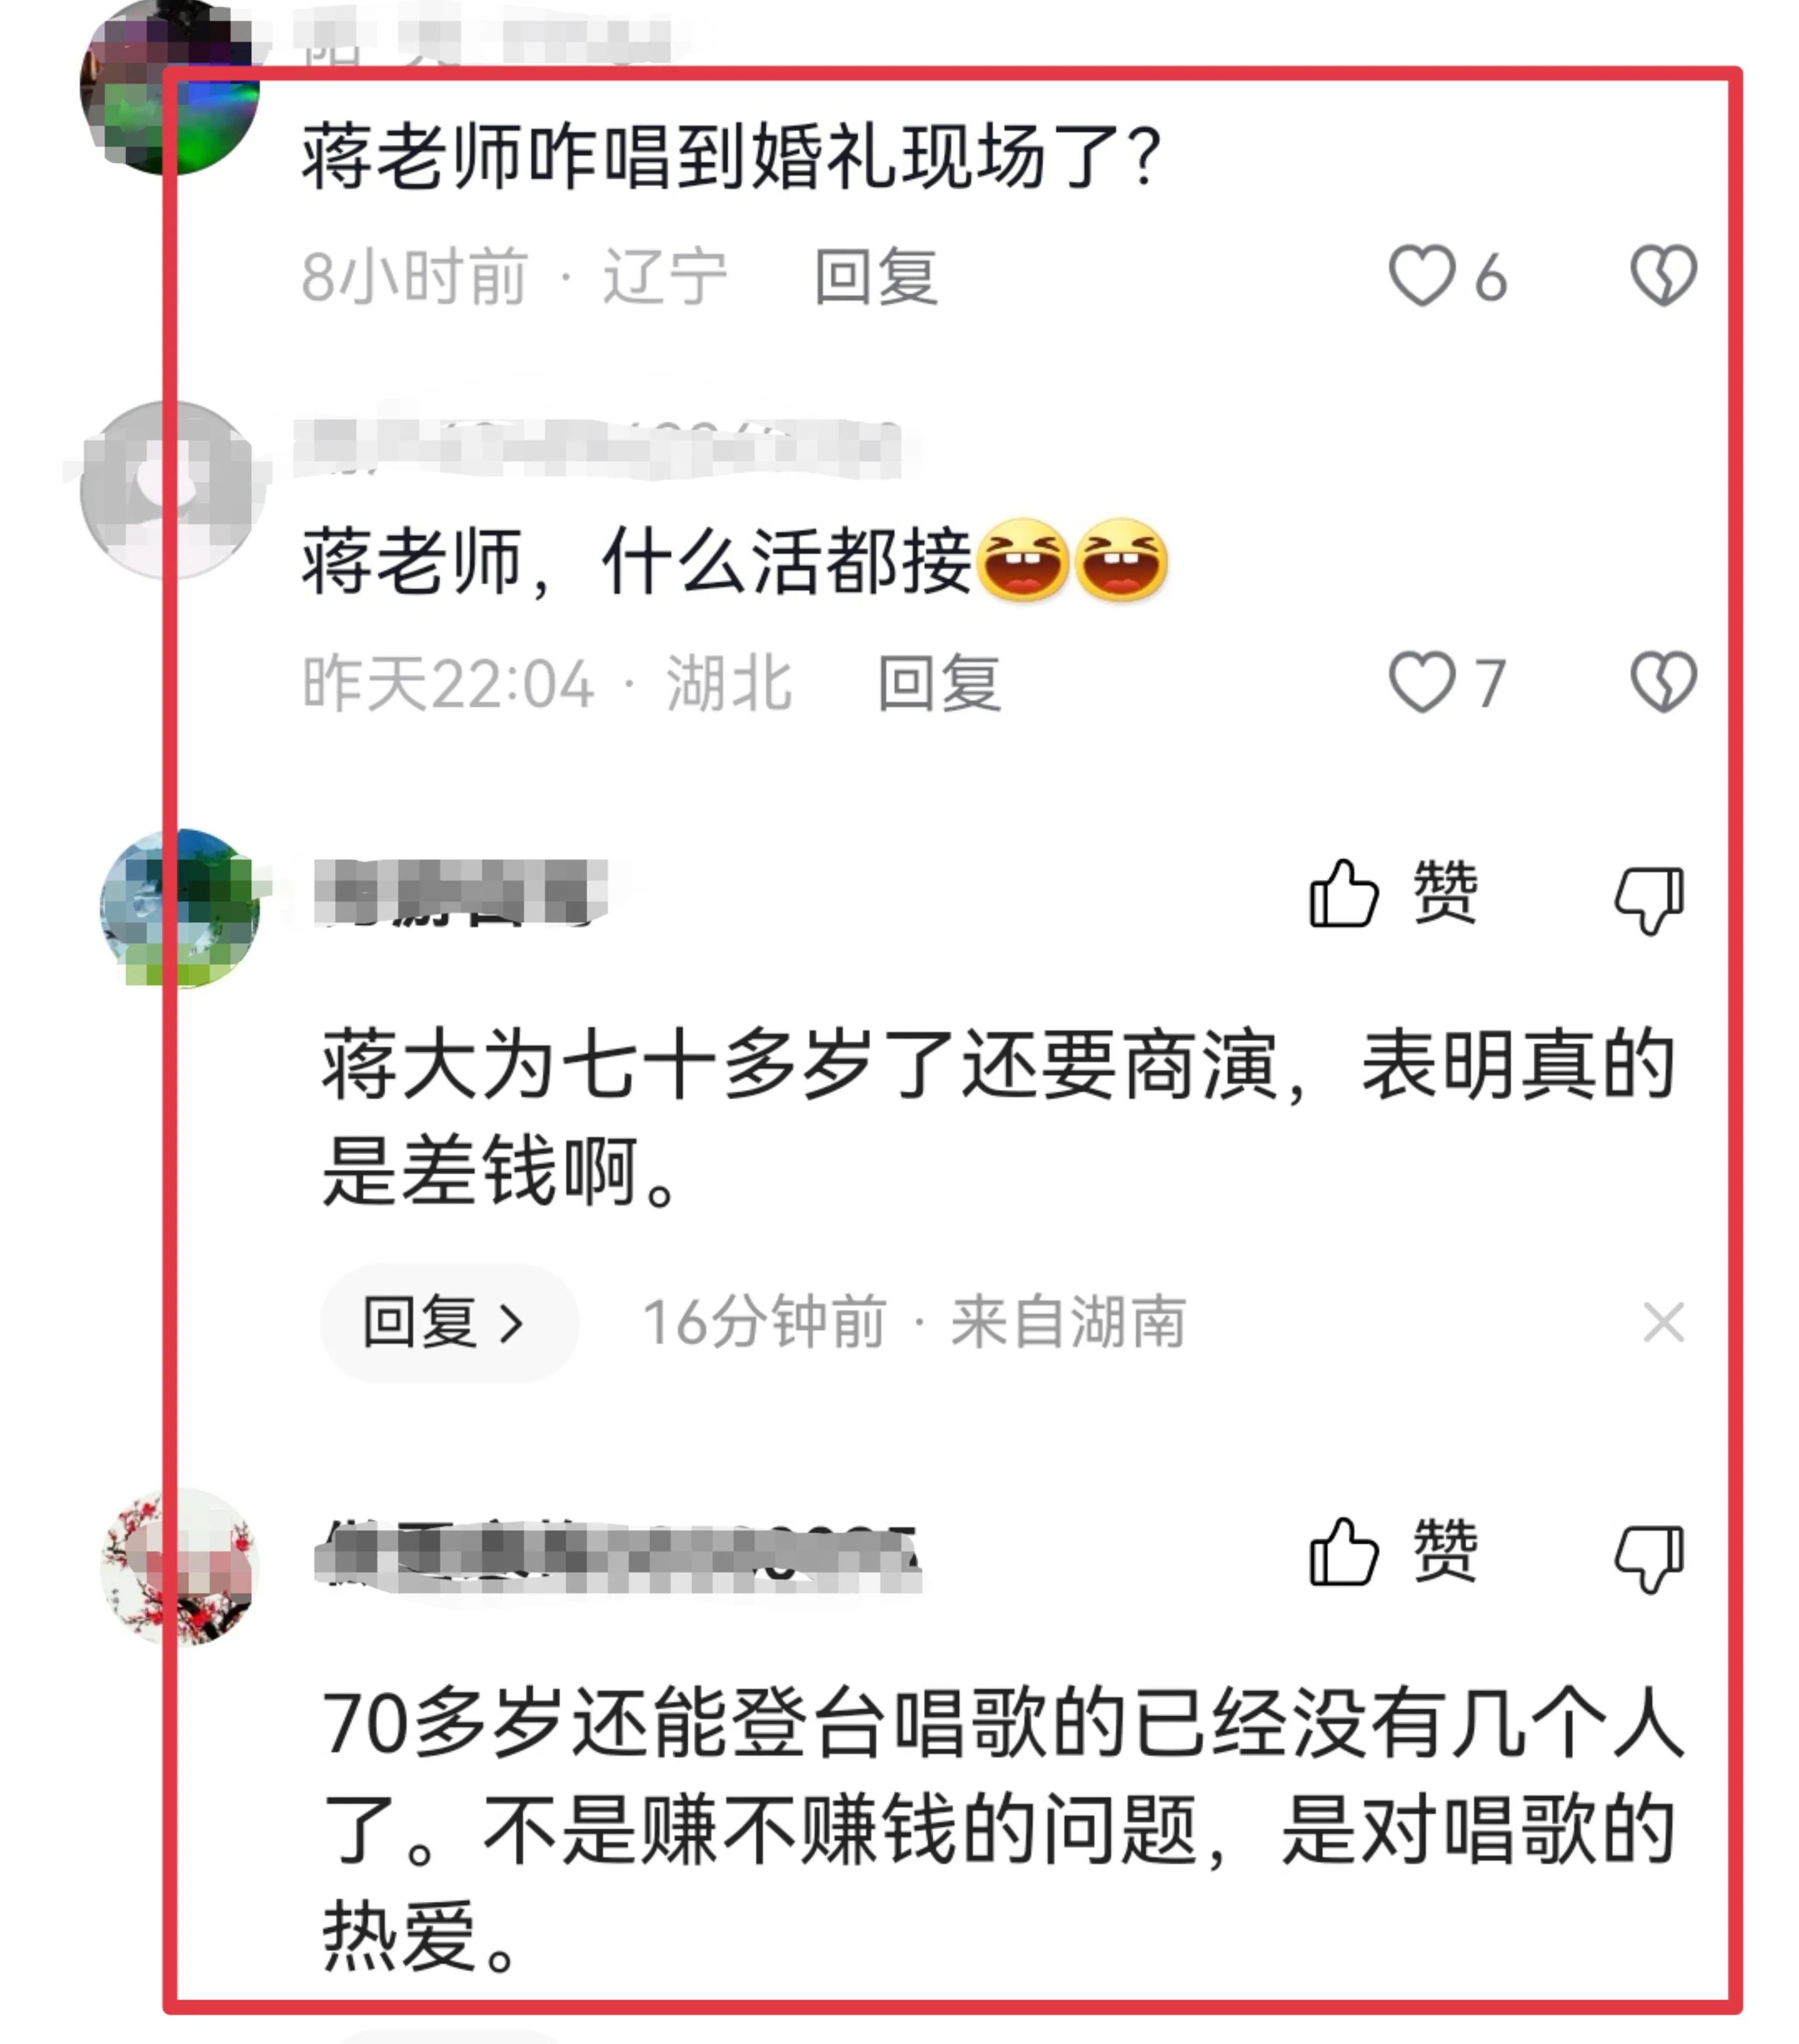
Task: Open 回复 chevron button under 差钱啊 comment
Action: [x=449, y=1323]
